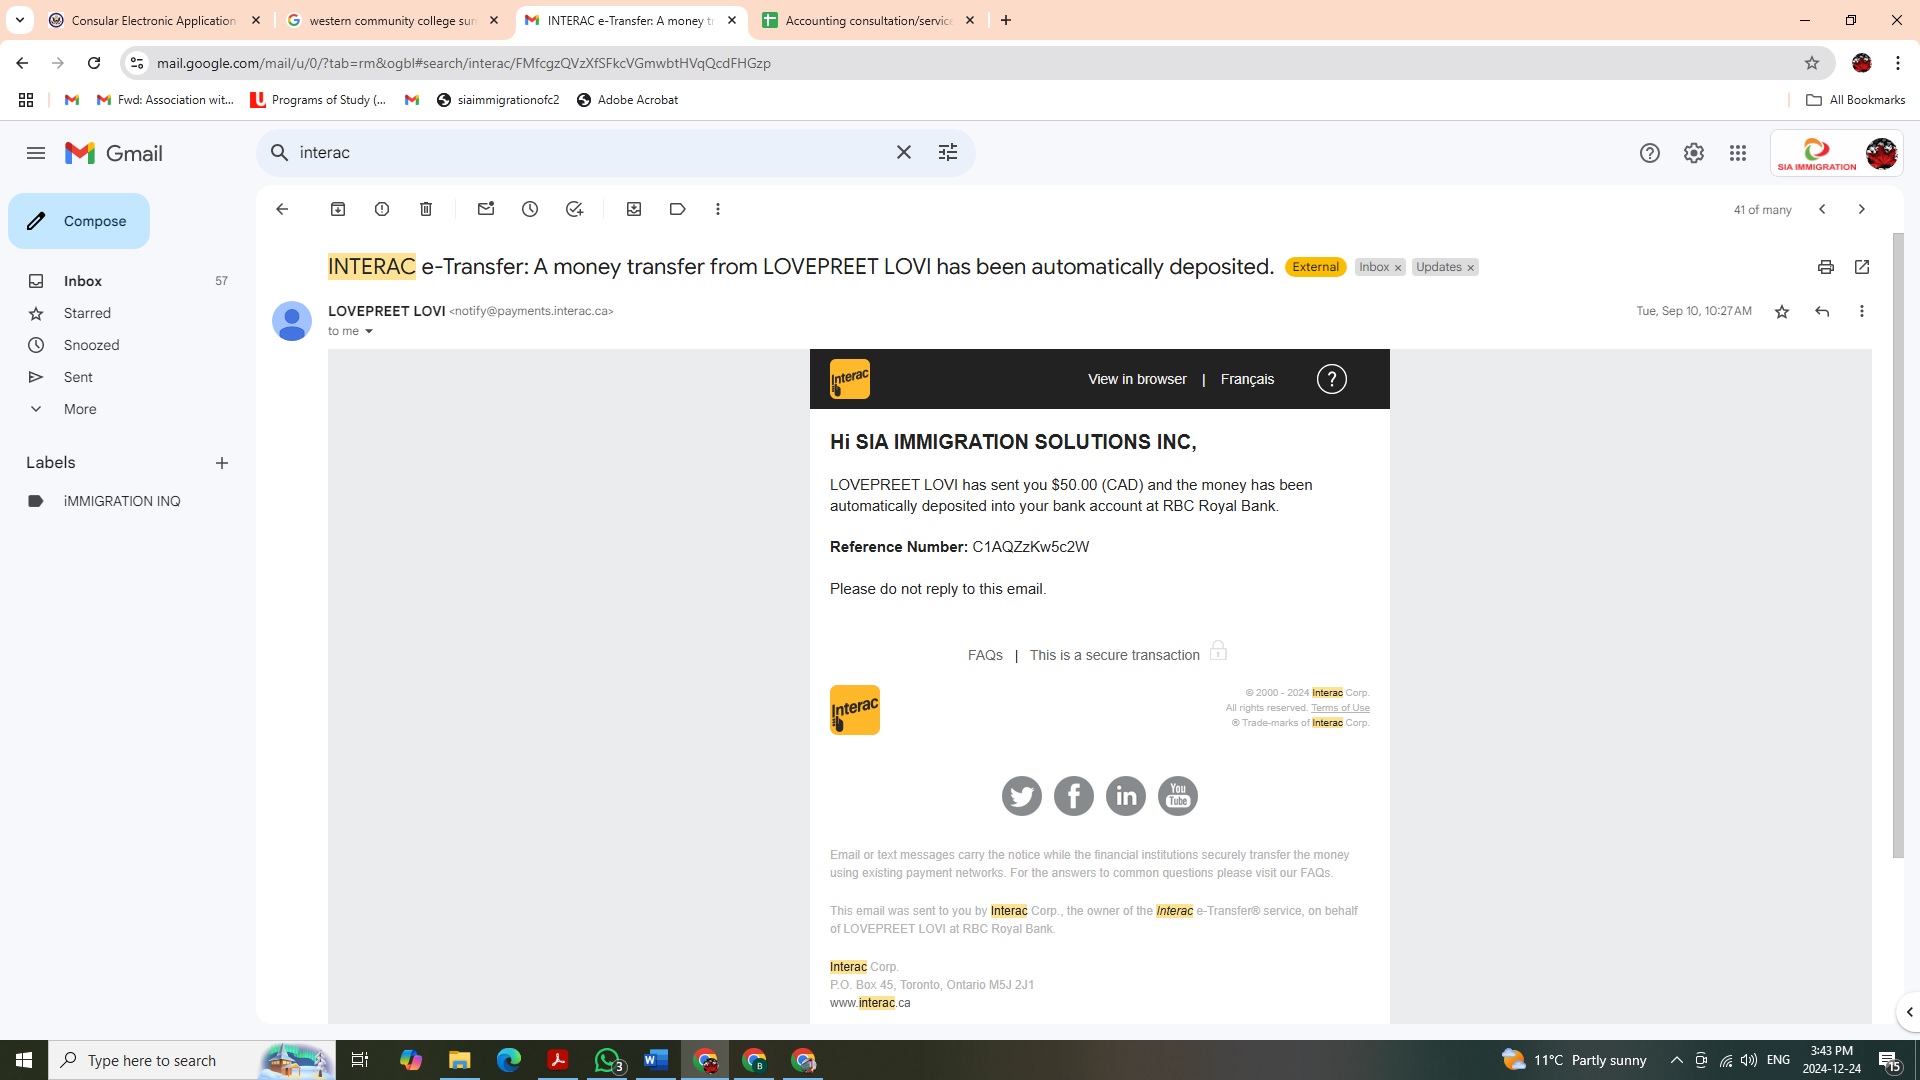The image size is (1920, 1080).
Task: Open the Gmail main menu hamburger icon
Action: point(36,153)
